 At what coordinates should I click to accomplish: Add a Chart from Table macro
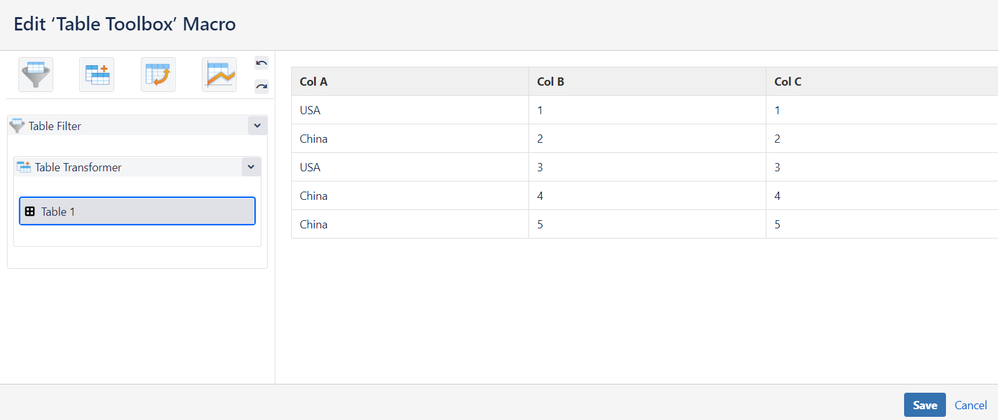(219, 74)
